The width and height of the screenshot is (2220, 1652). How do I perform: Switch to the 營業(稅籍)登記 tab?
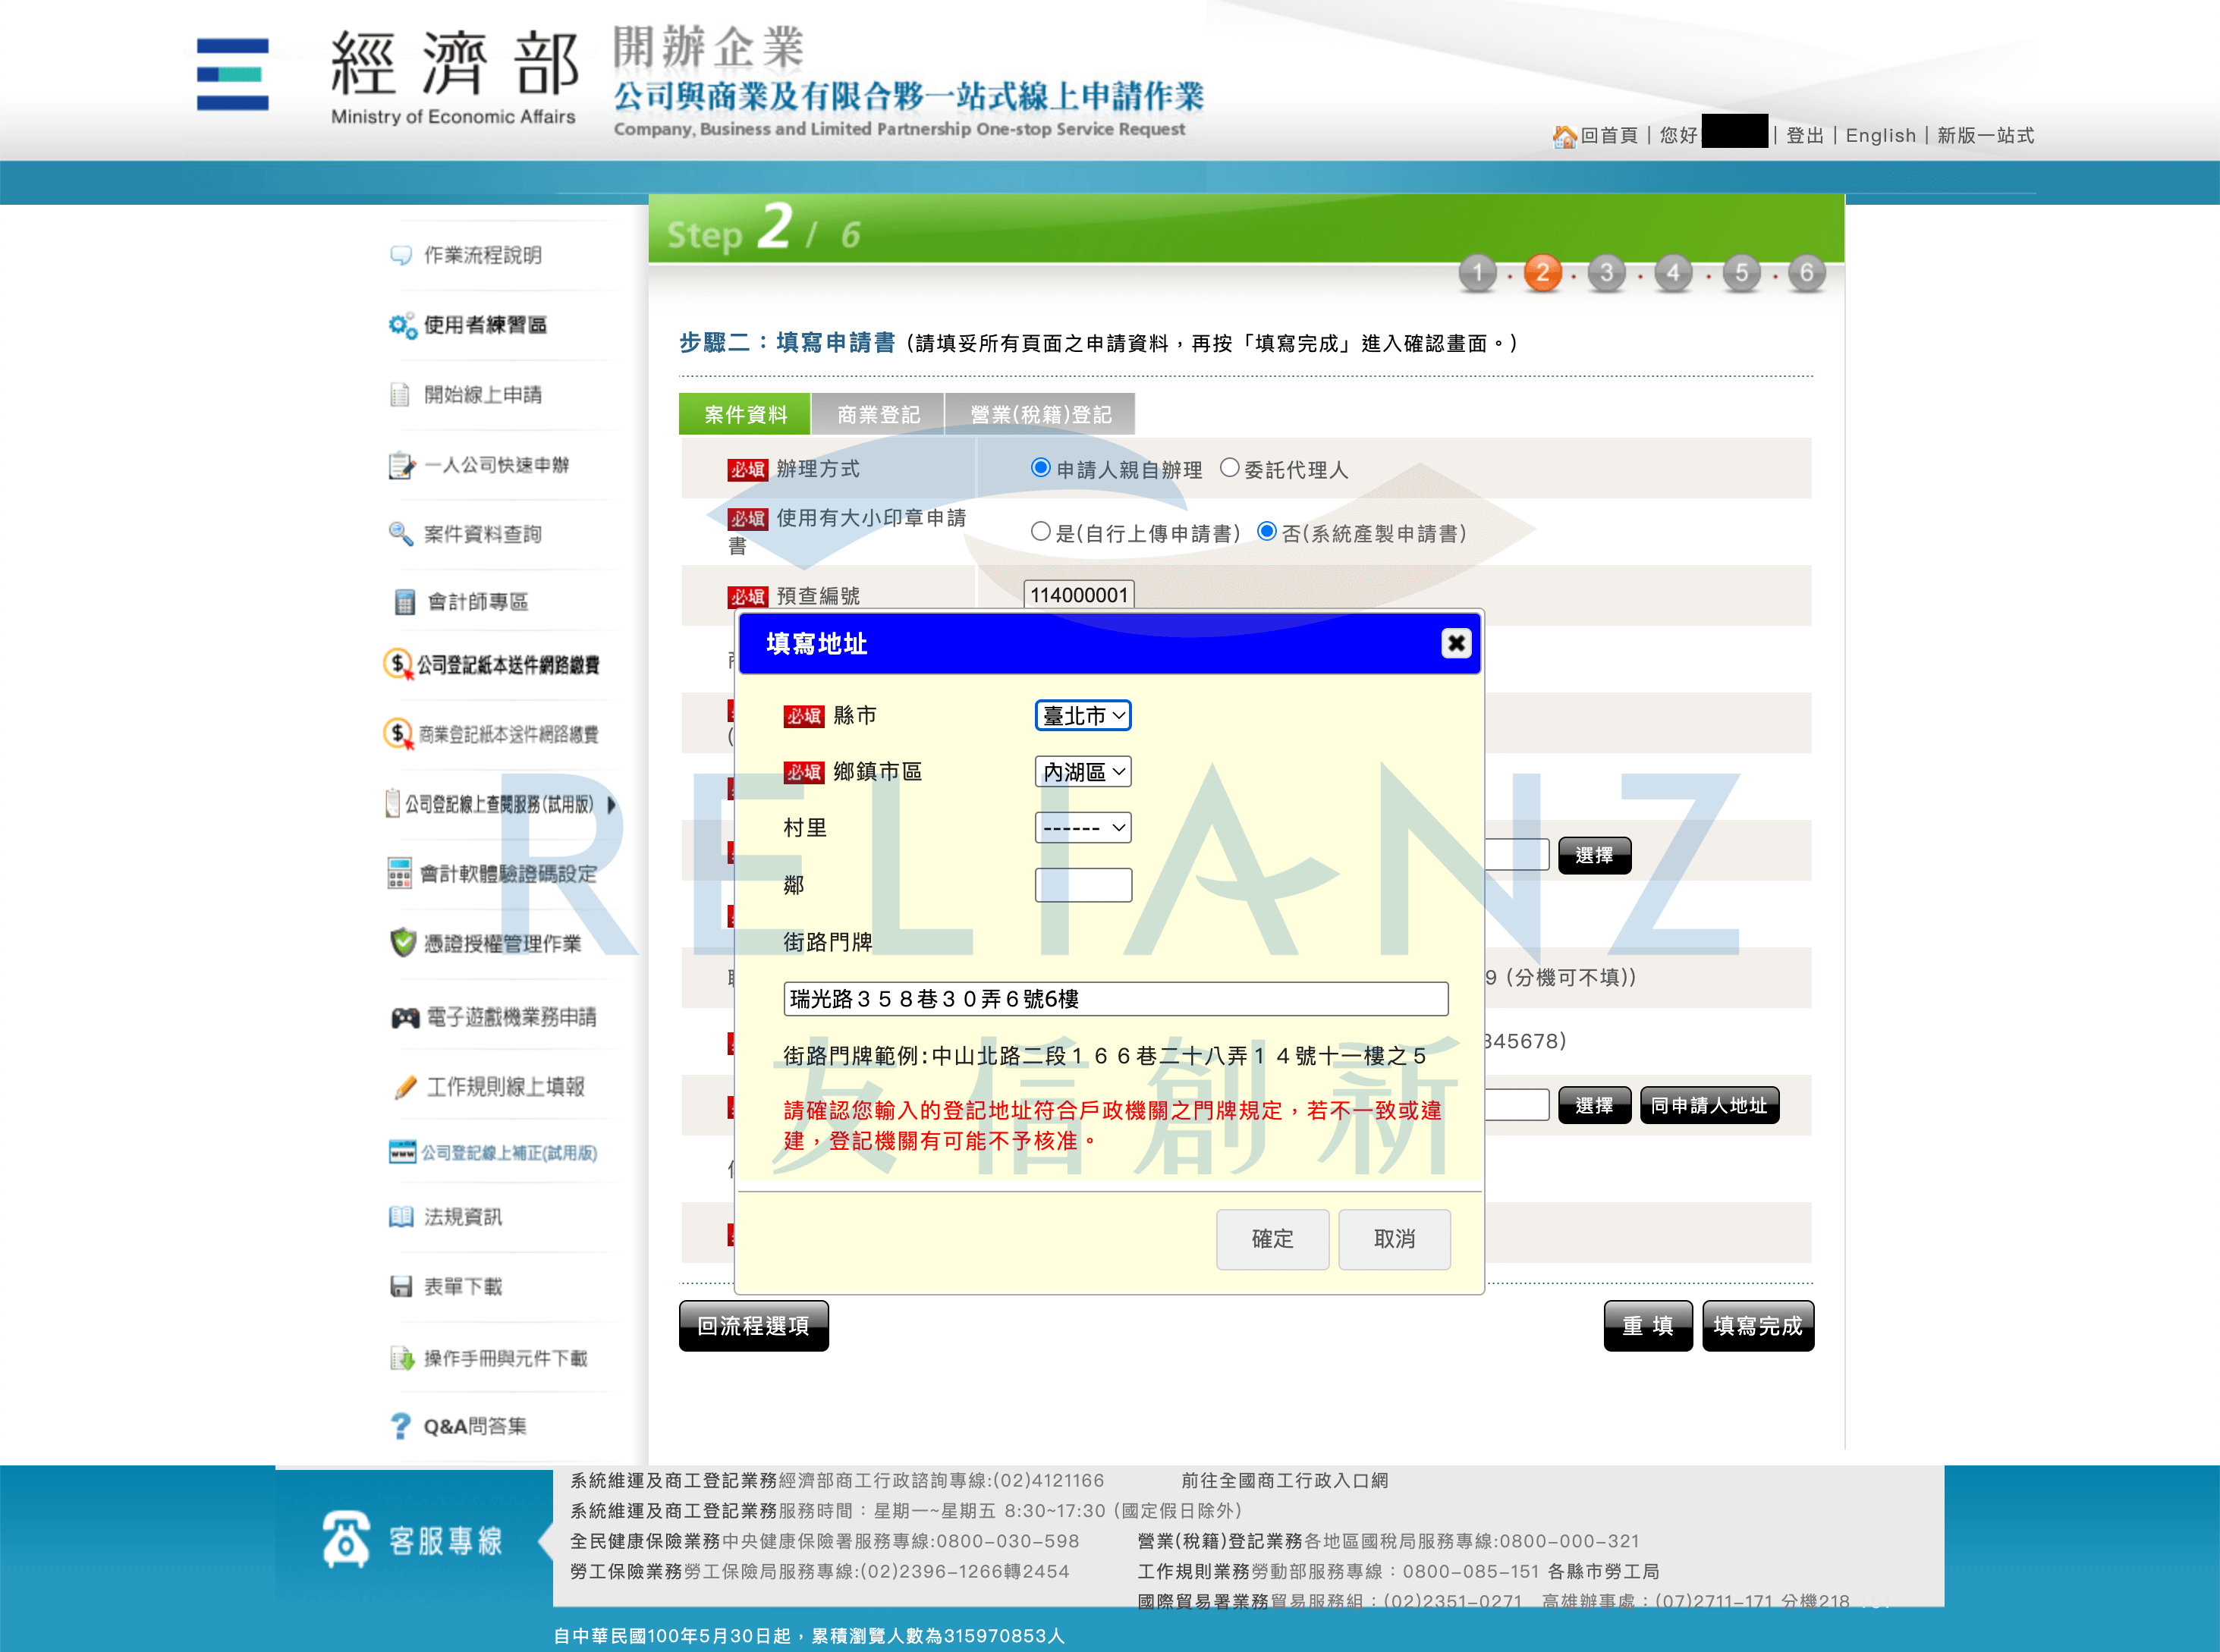1040,414
